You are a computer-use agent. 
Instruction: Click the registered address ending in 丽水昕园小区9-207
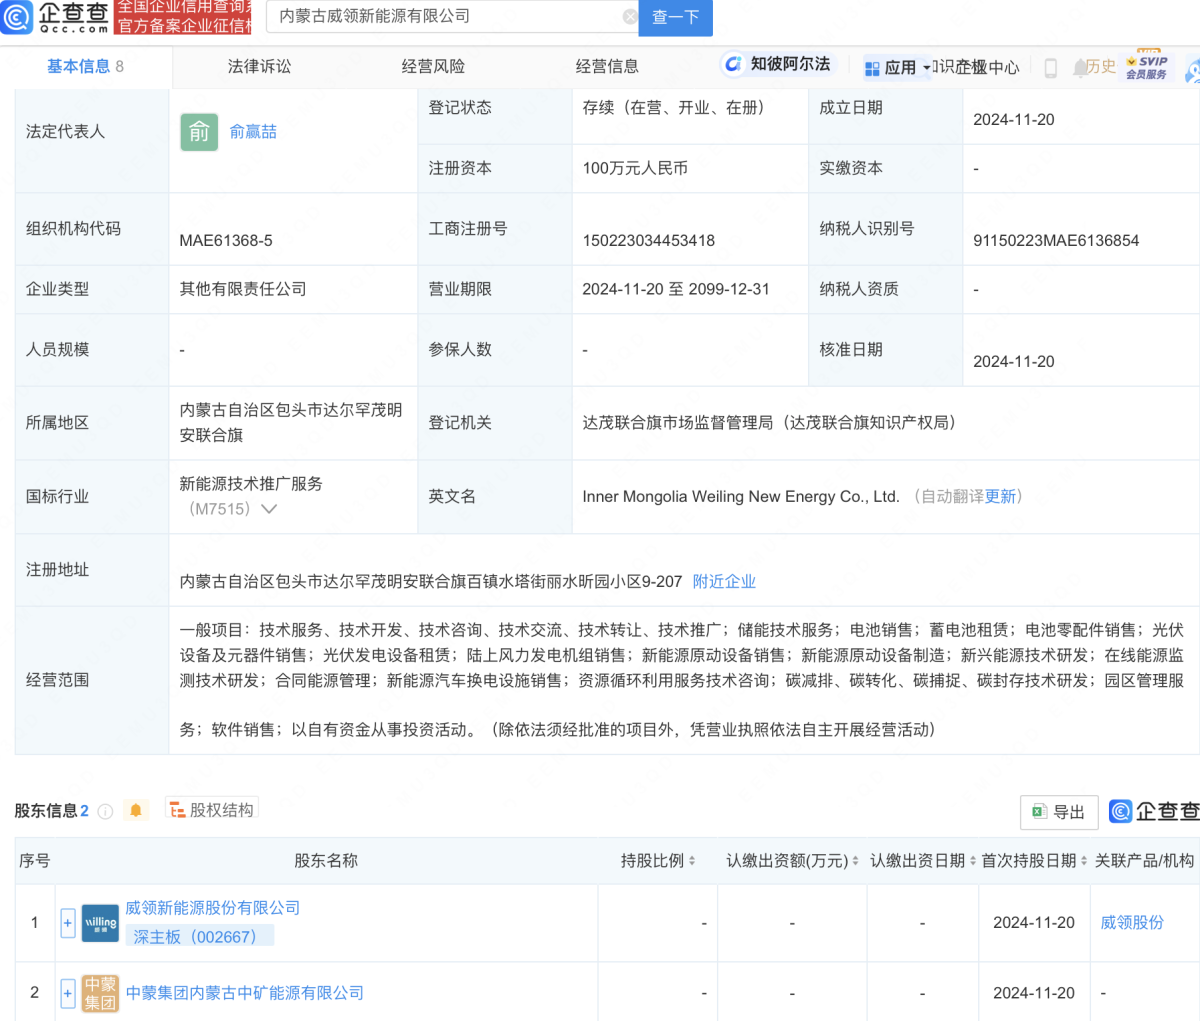point(431,581)
